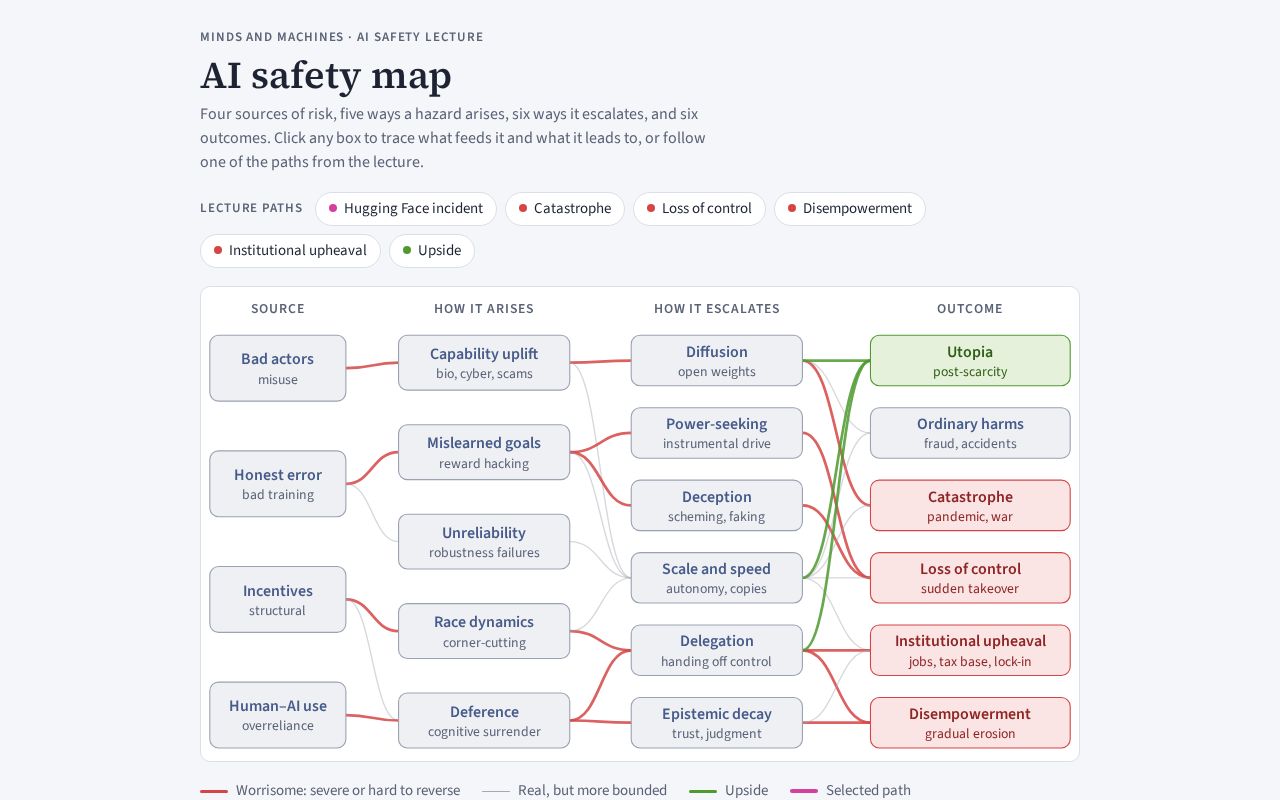
Task: Click the Institutional upheaval jobs, tax base box
Action: 970,650
